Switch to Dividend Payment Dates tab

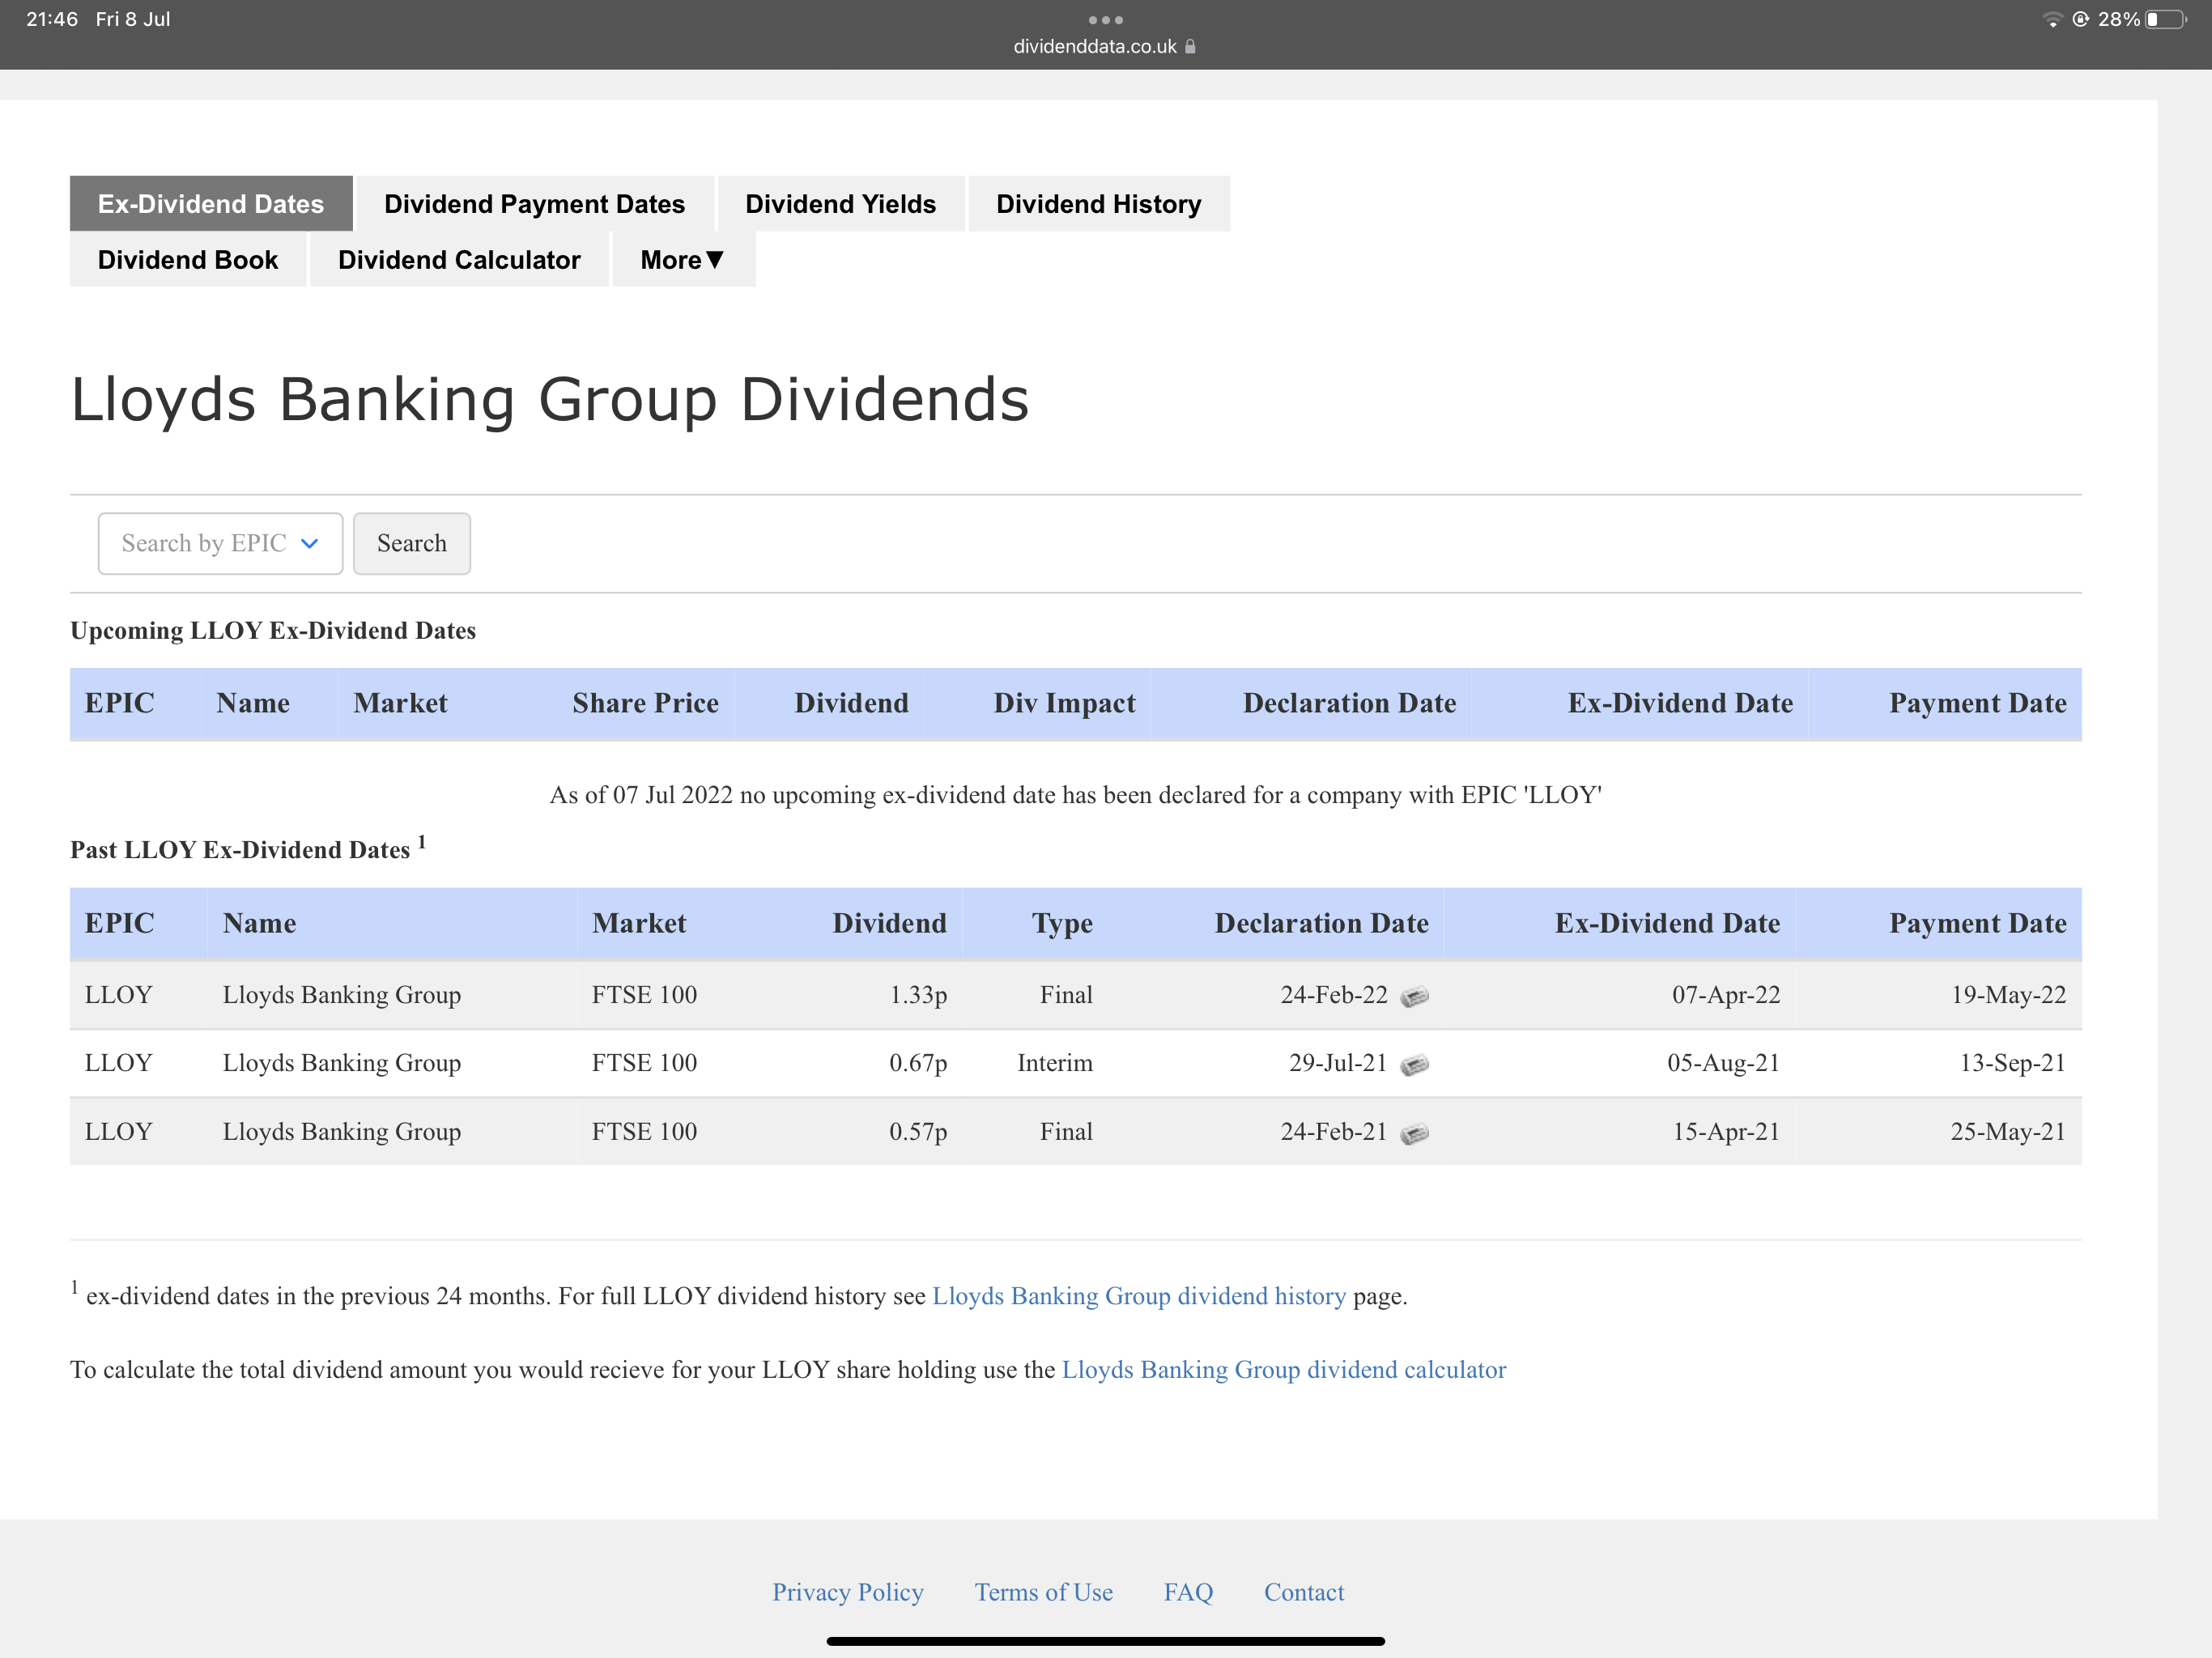click(534, 204)
